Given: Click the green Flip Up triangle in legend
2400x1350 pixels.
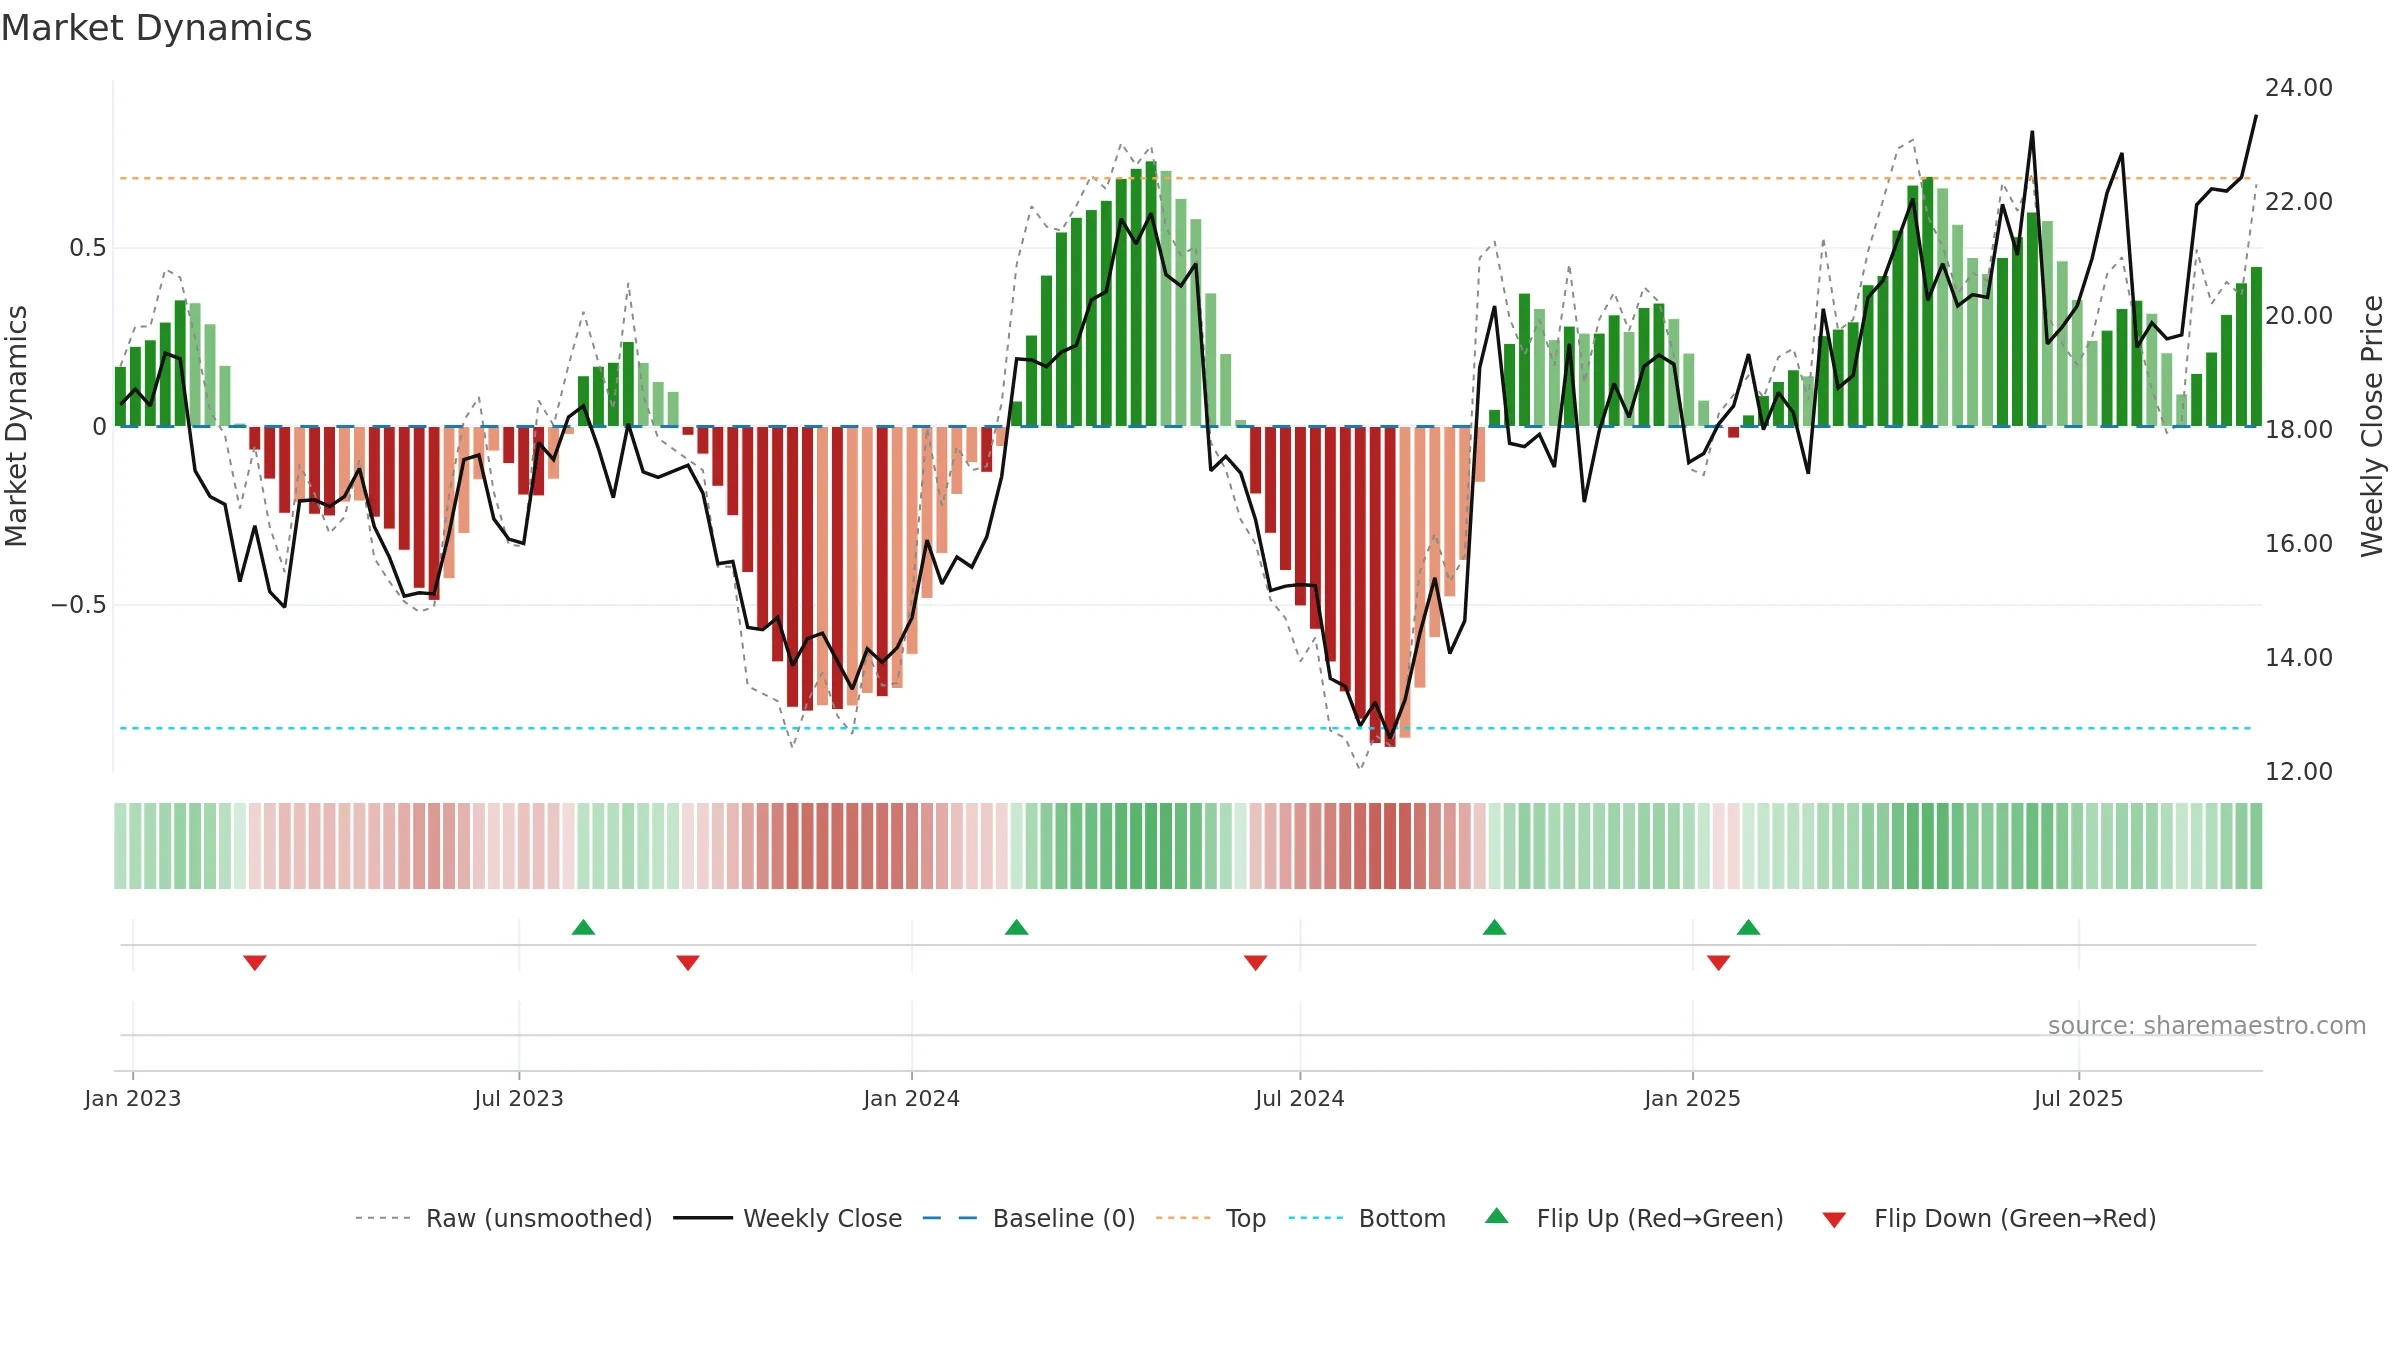Looking at the screenshot, I should [1497, 1216].
